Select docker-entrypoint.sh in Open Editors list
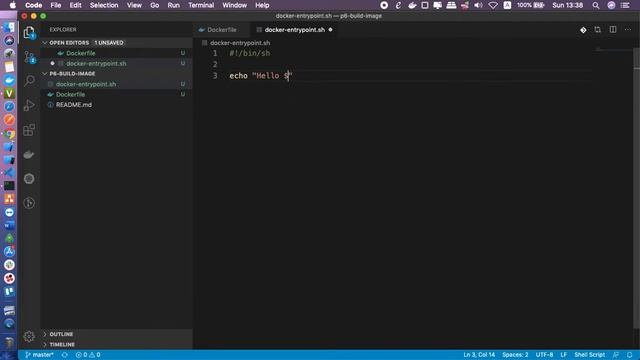This screenshot has width=640, height=360. 116,63
